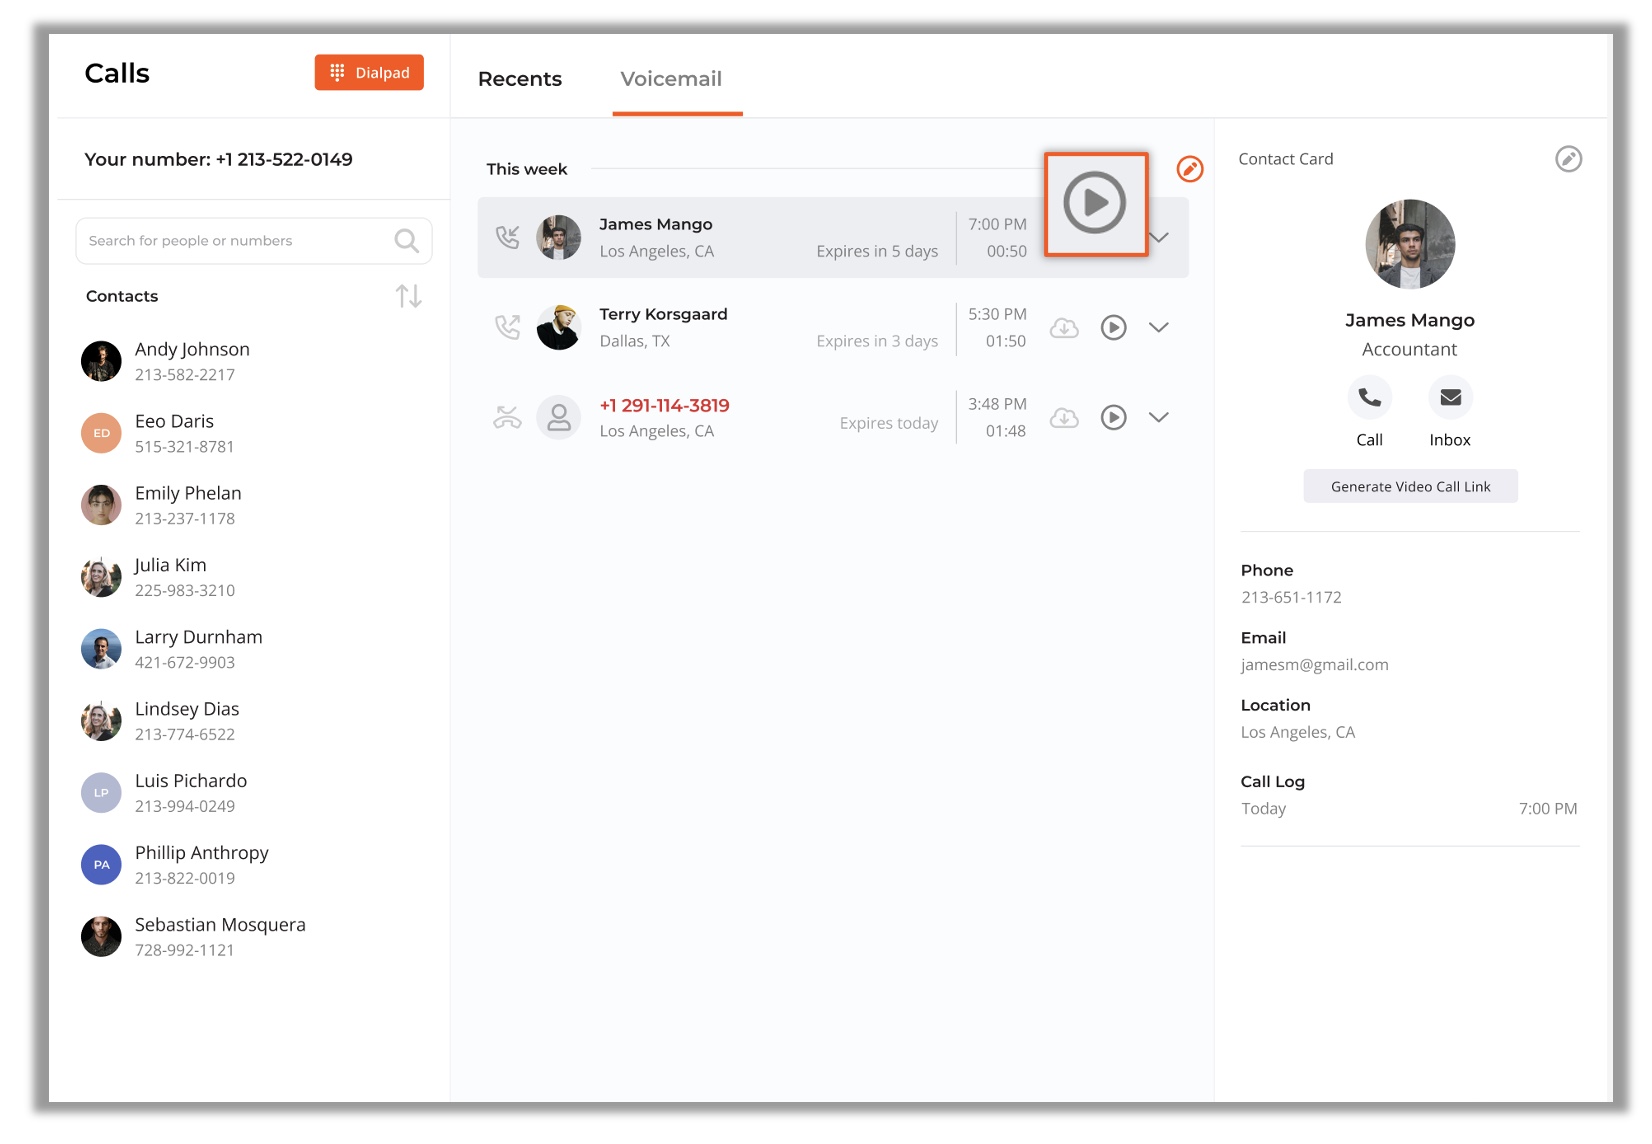The height and width of the screenshot is (1144, 1652).
Task: Click Larry Durnham's avatar photo
Action: (101, 650)
